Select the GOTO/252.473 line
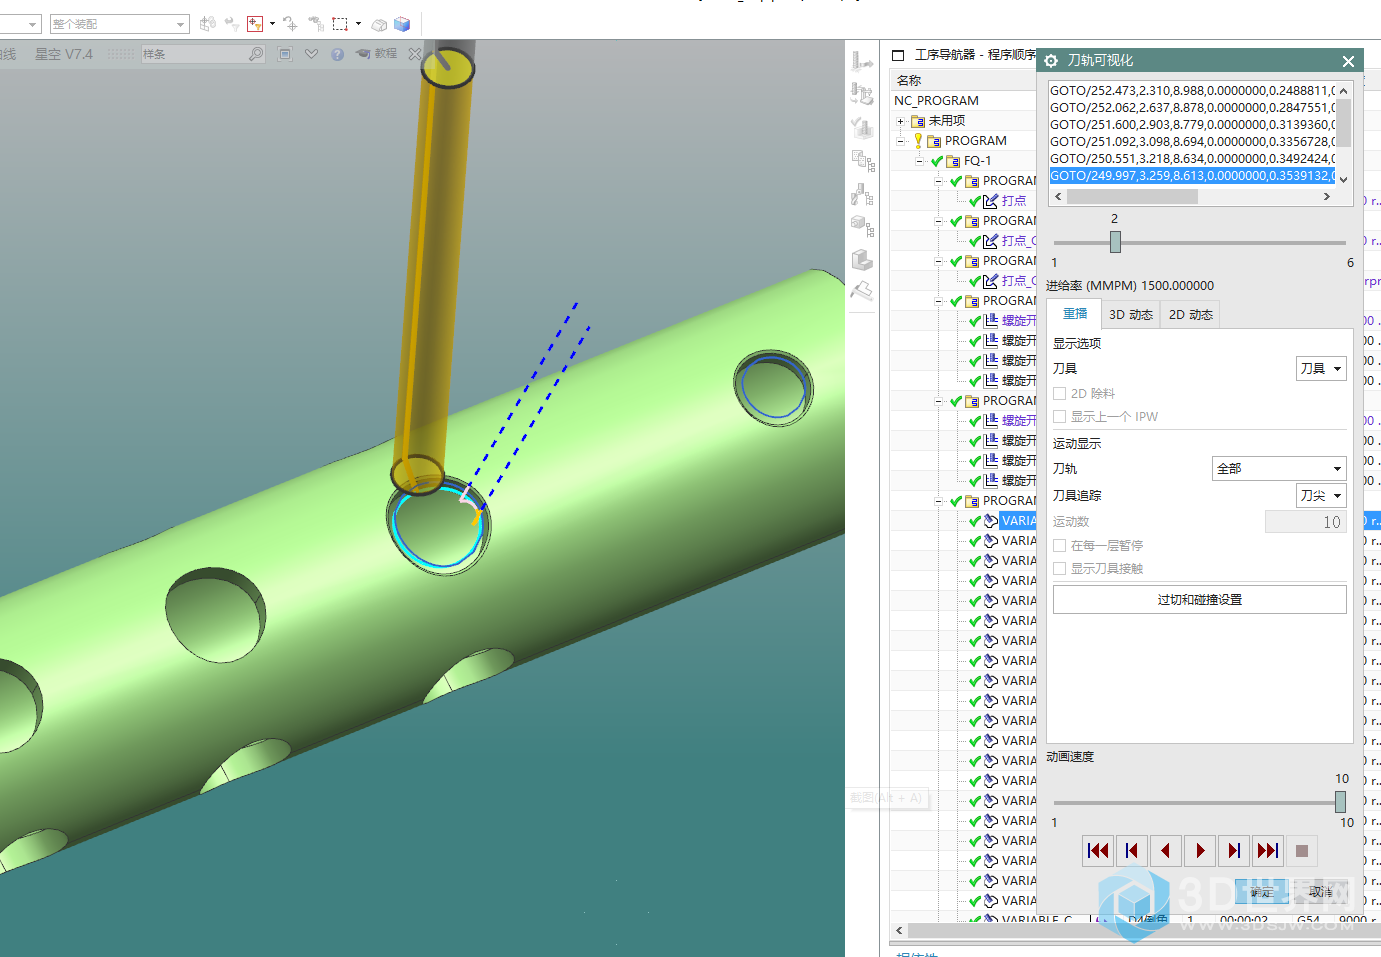The height and width of the screenshot is (957, 1381). tap(1192, 91)
